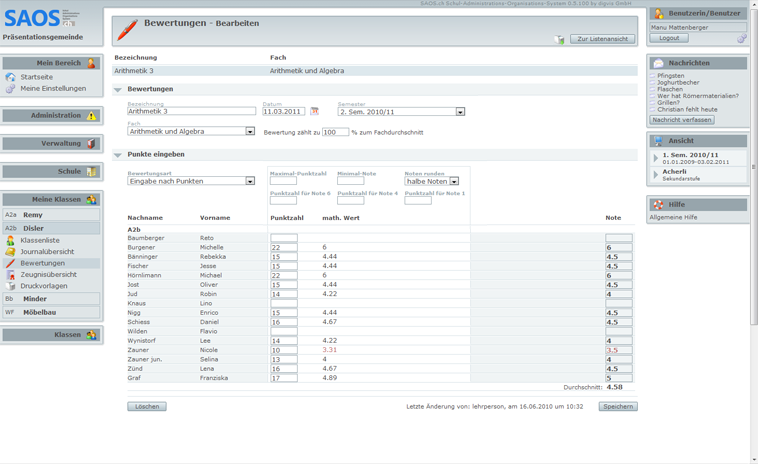Collapse the Punkte eingeben section triangle
Image resolution: width=758 pixels, height=464 pixels.
pyautogui.click(x=117, y=155)
